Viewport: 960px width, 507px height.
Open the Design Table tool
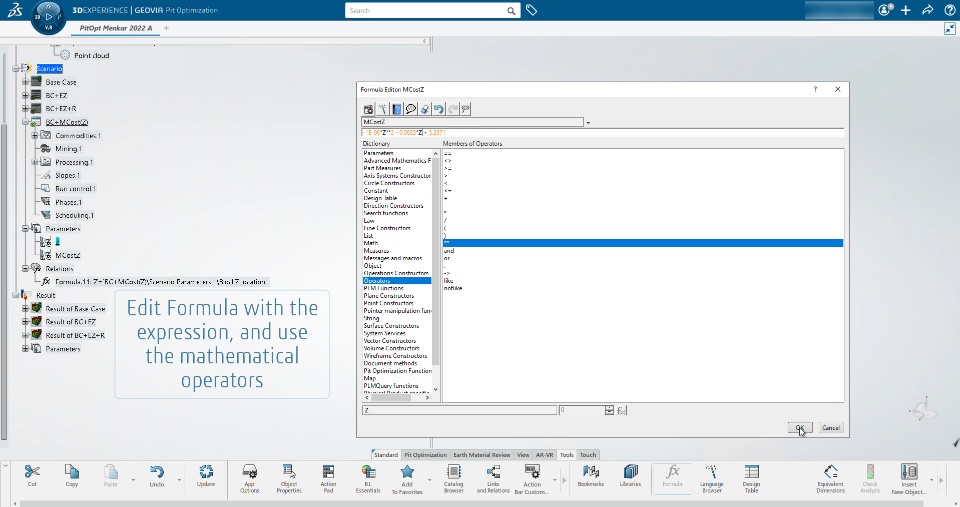[751, 478]
